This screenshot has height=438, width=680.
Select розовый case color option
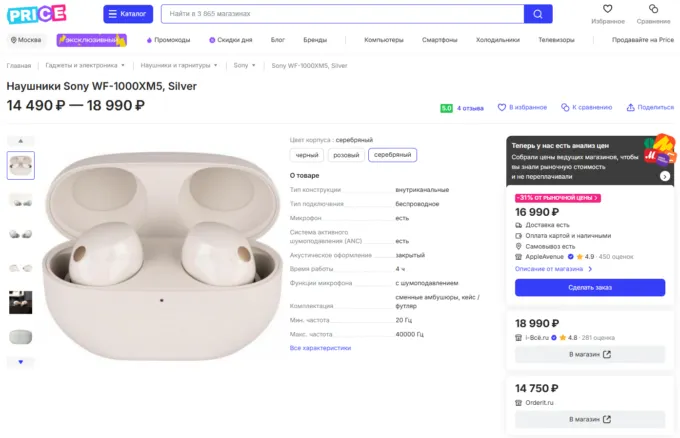(346, 155)
